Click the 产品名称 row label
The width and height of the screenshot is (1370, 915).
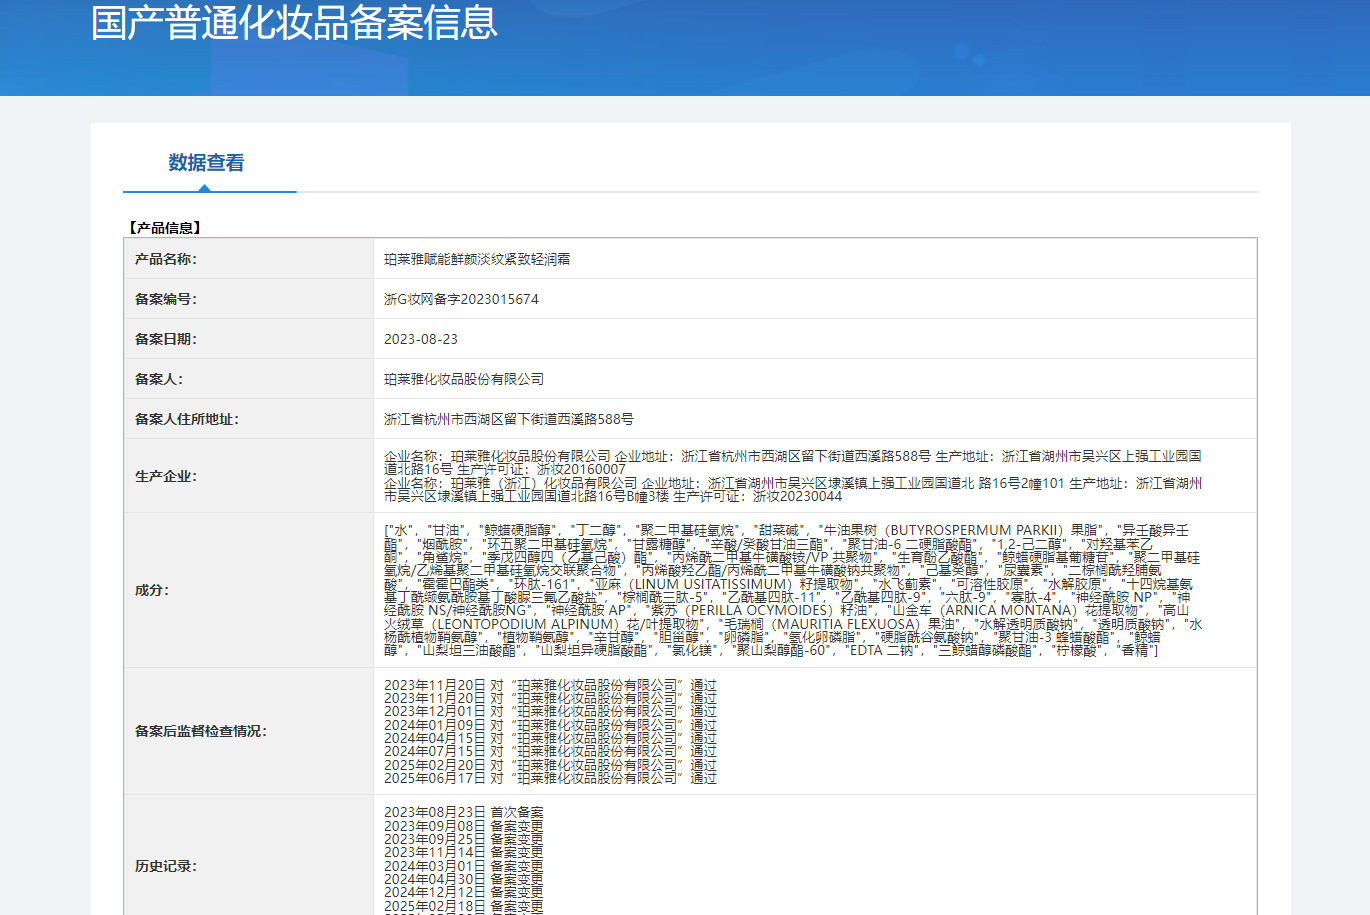pyautogui.click(x=166, y=259)
